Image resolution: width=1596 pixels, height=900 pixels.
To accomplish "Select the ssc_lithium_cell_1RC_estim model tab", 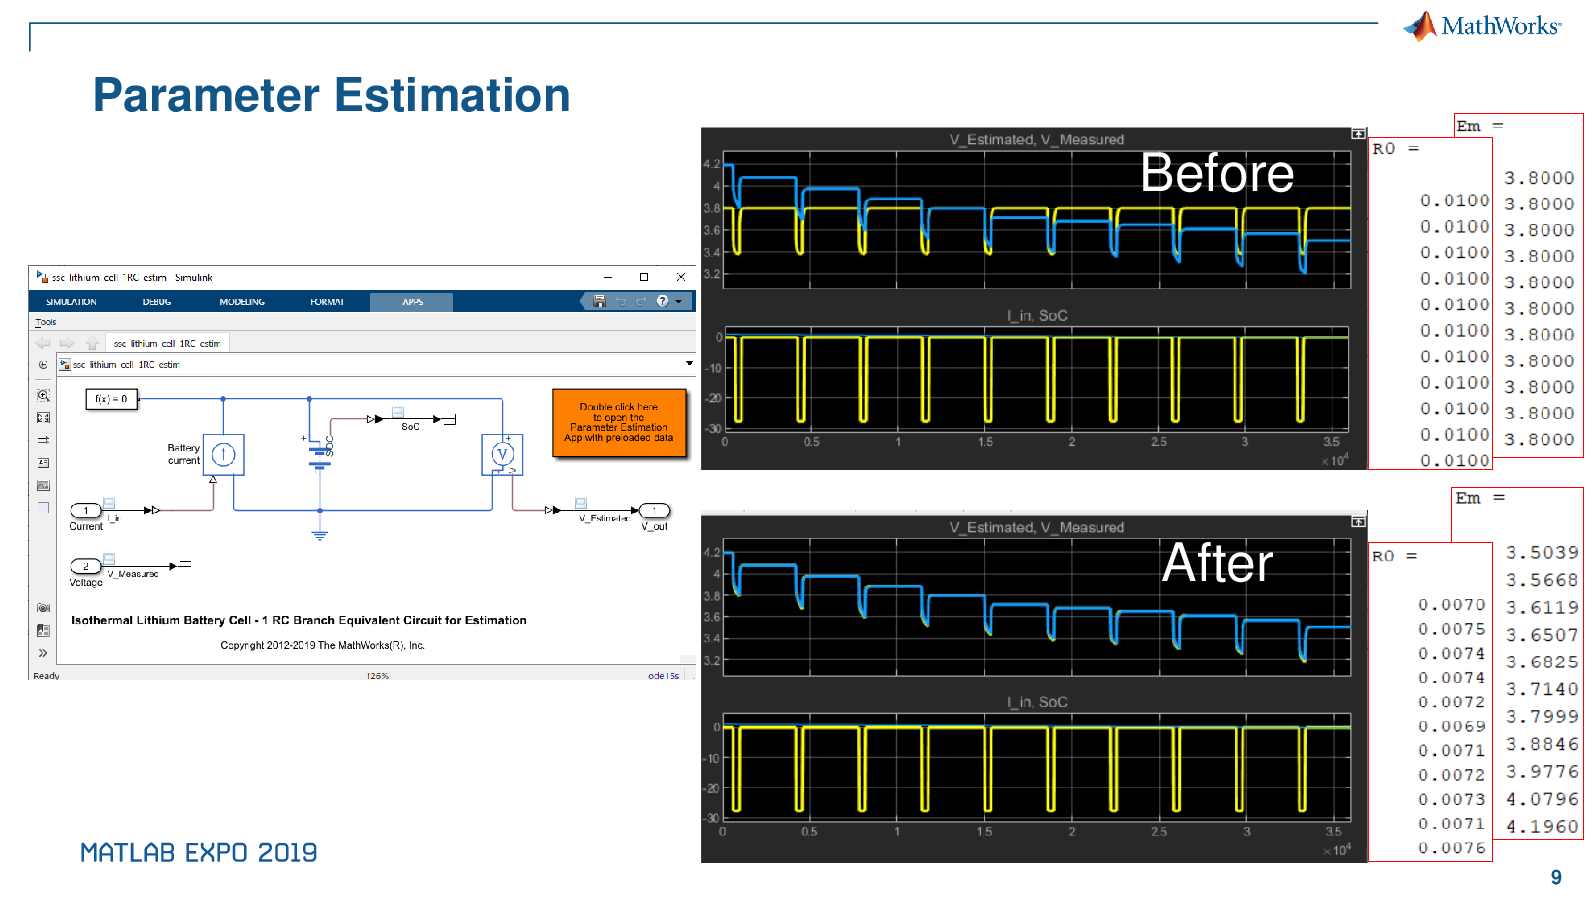I will 167,343.
